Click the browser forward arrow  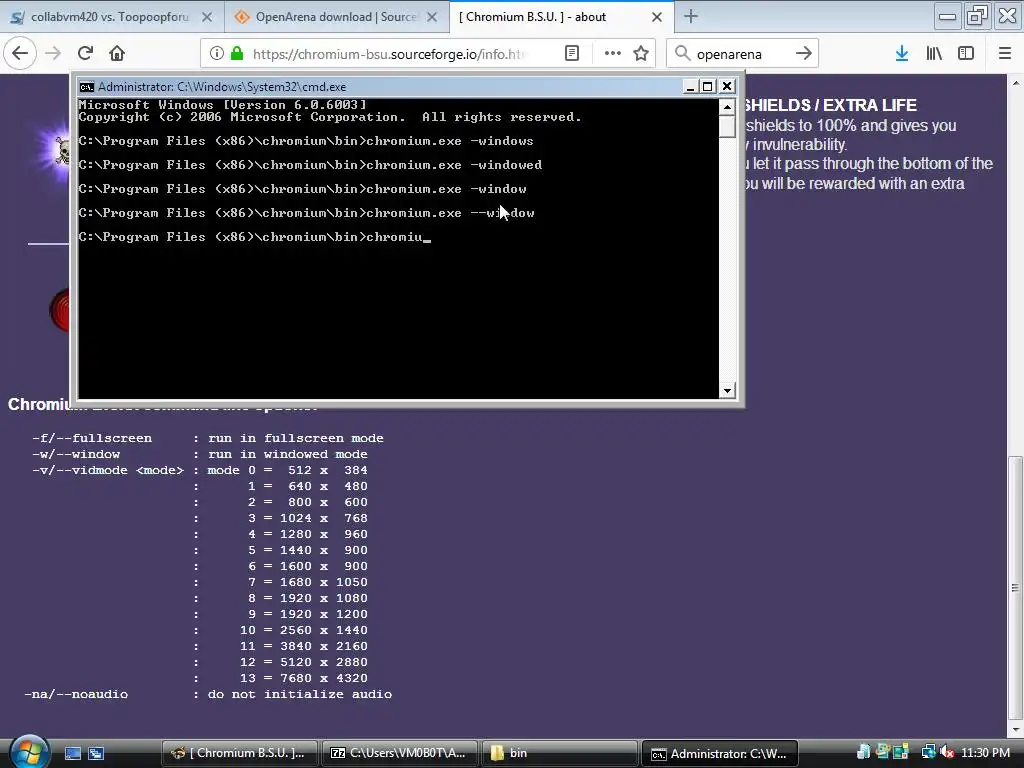pos(53,53)
